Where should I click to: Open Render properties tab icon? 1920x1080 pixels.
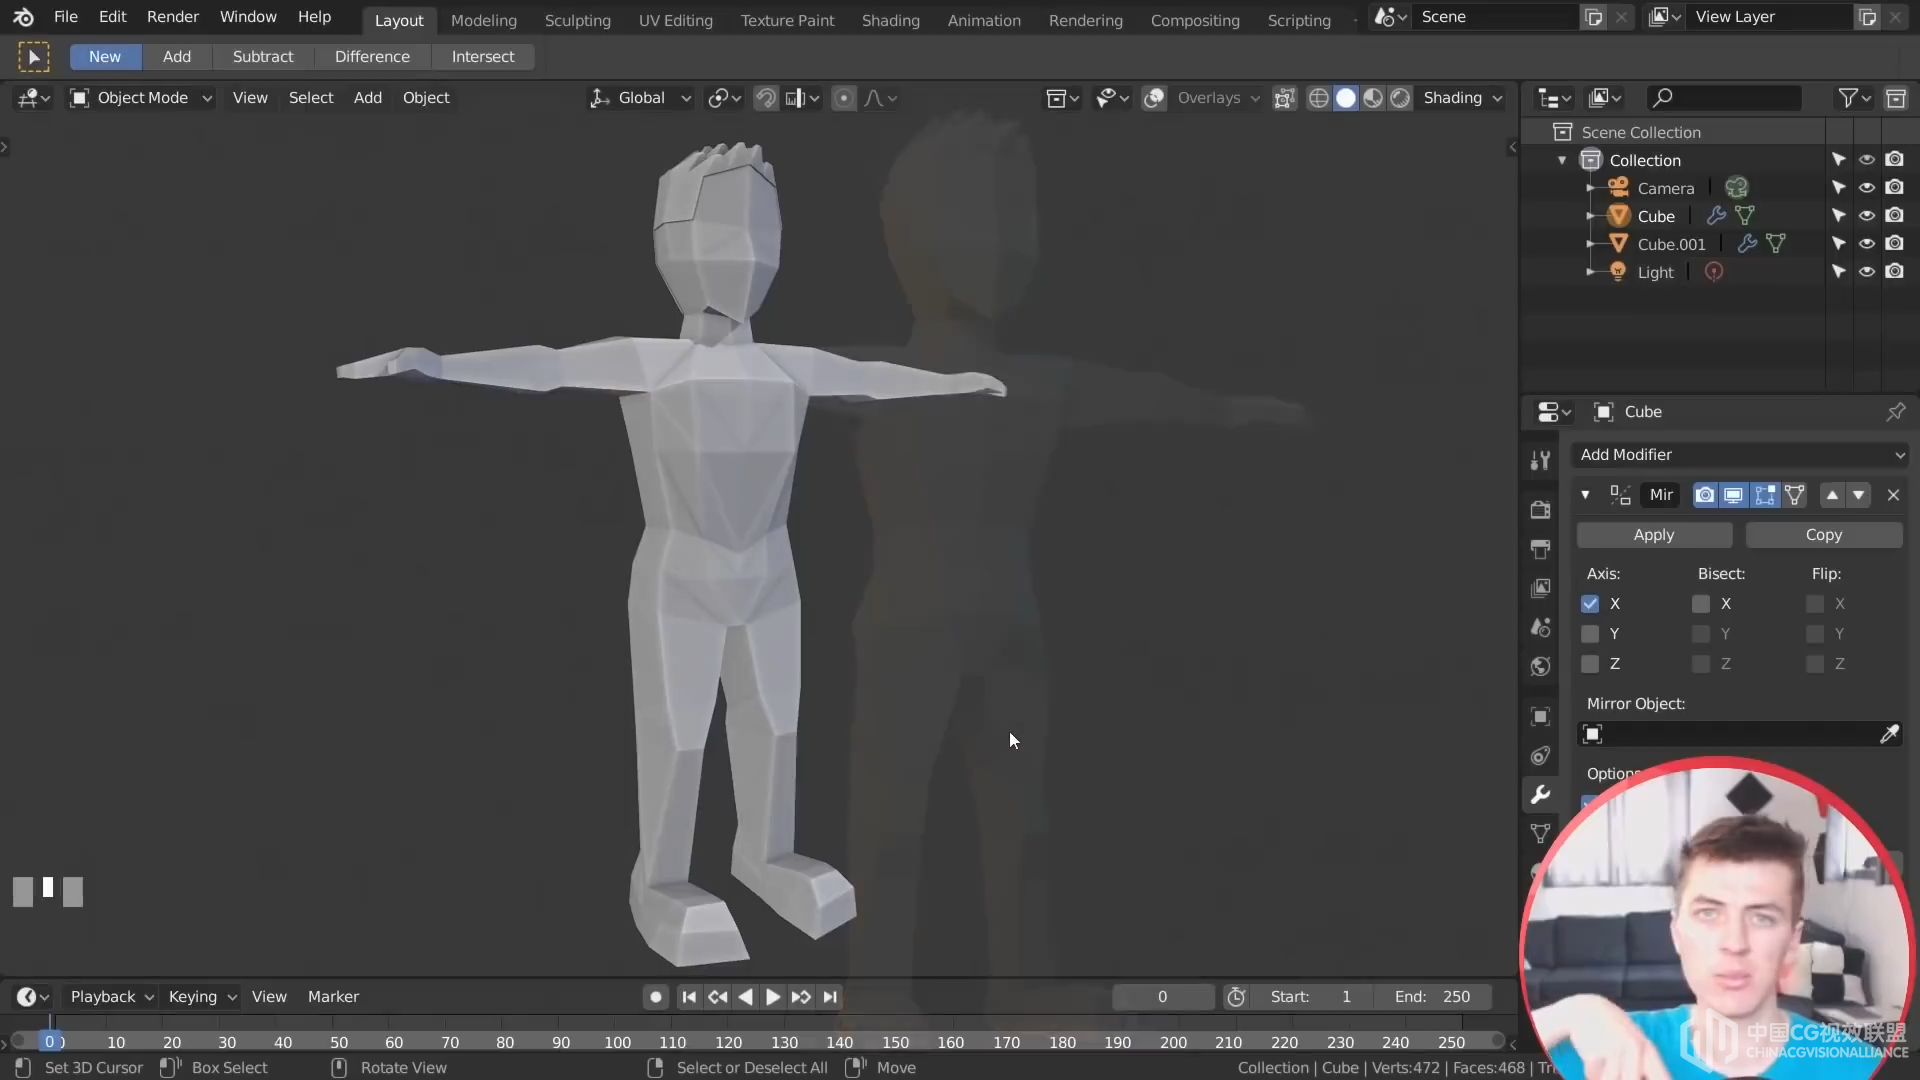click(x=1540, y=509)
